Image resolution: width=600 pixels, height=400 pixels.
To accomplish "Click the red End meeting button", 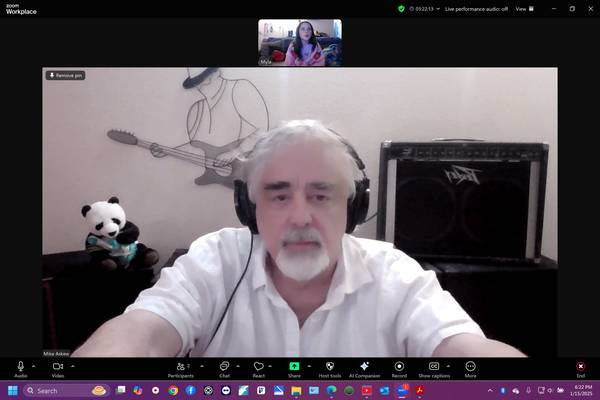I will 580,367.
